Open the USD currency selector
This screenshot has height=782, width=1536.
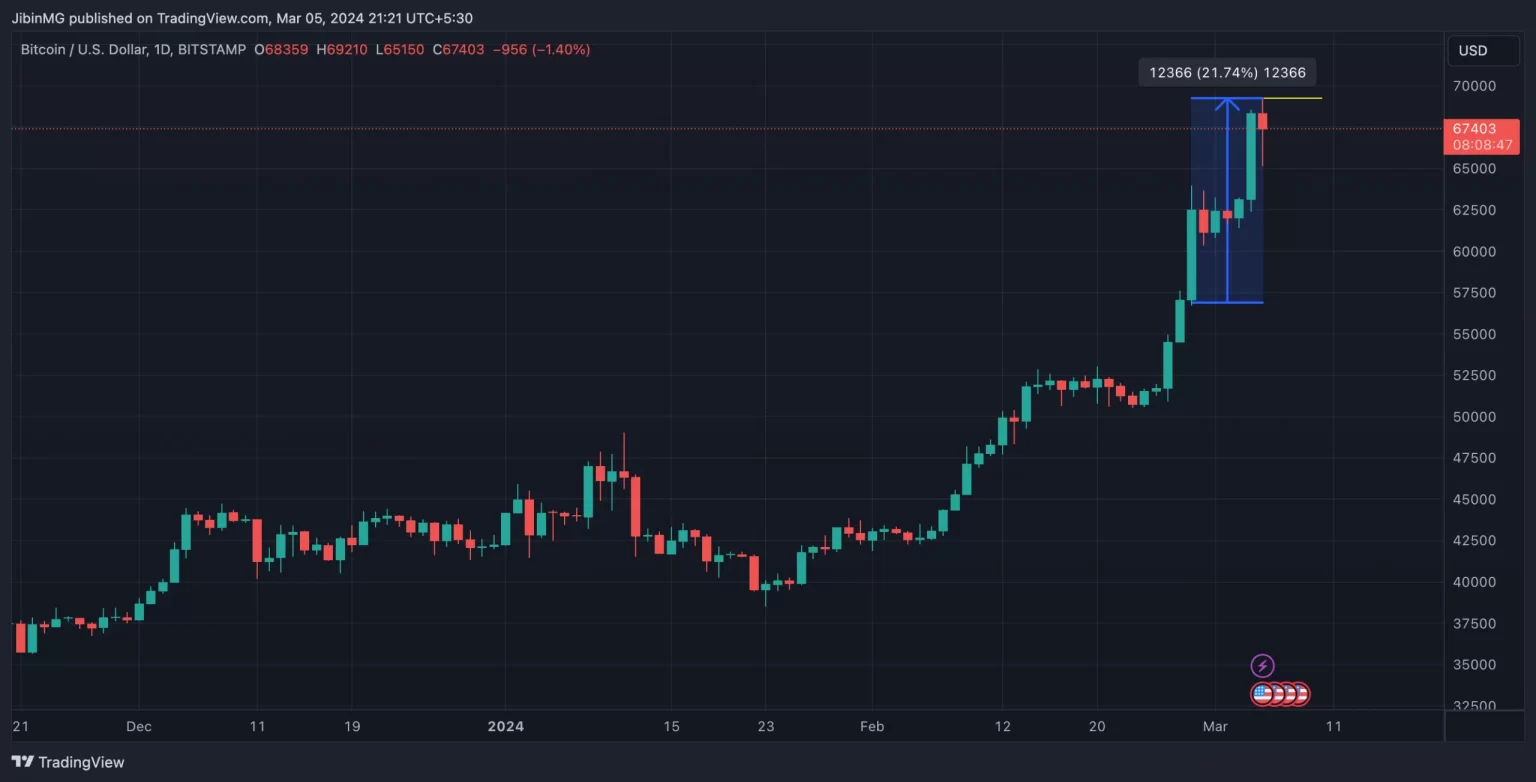[1473, 51]
